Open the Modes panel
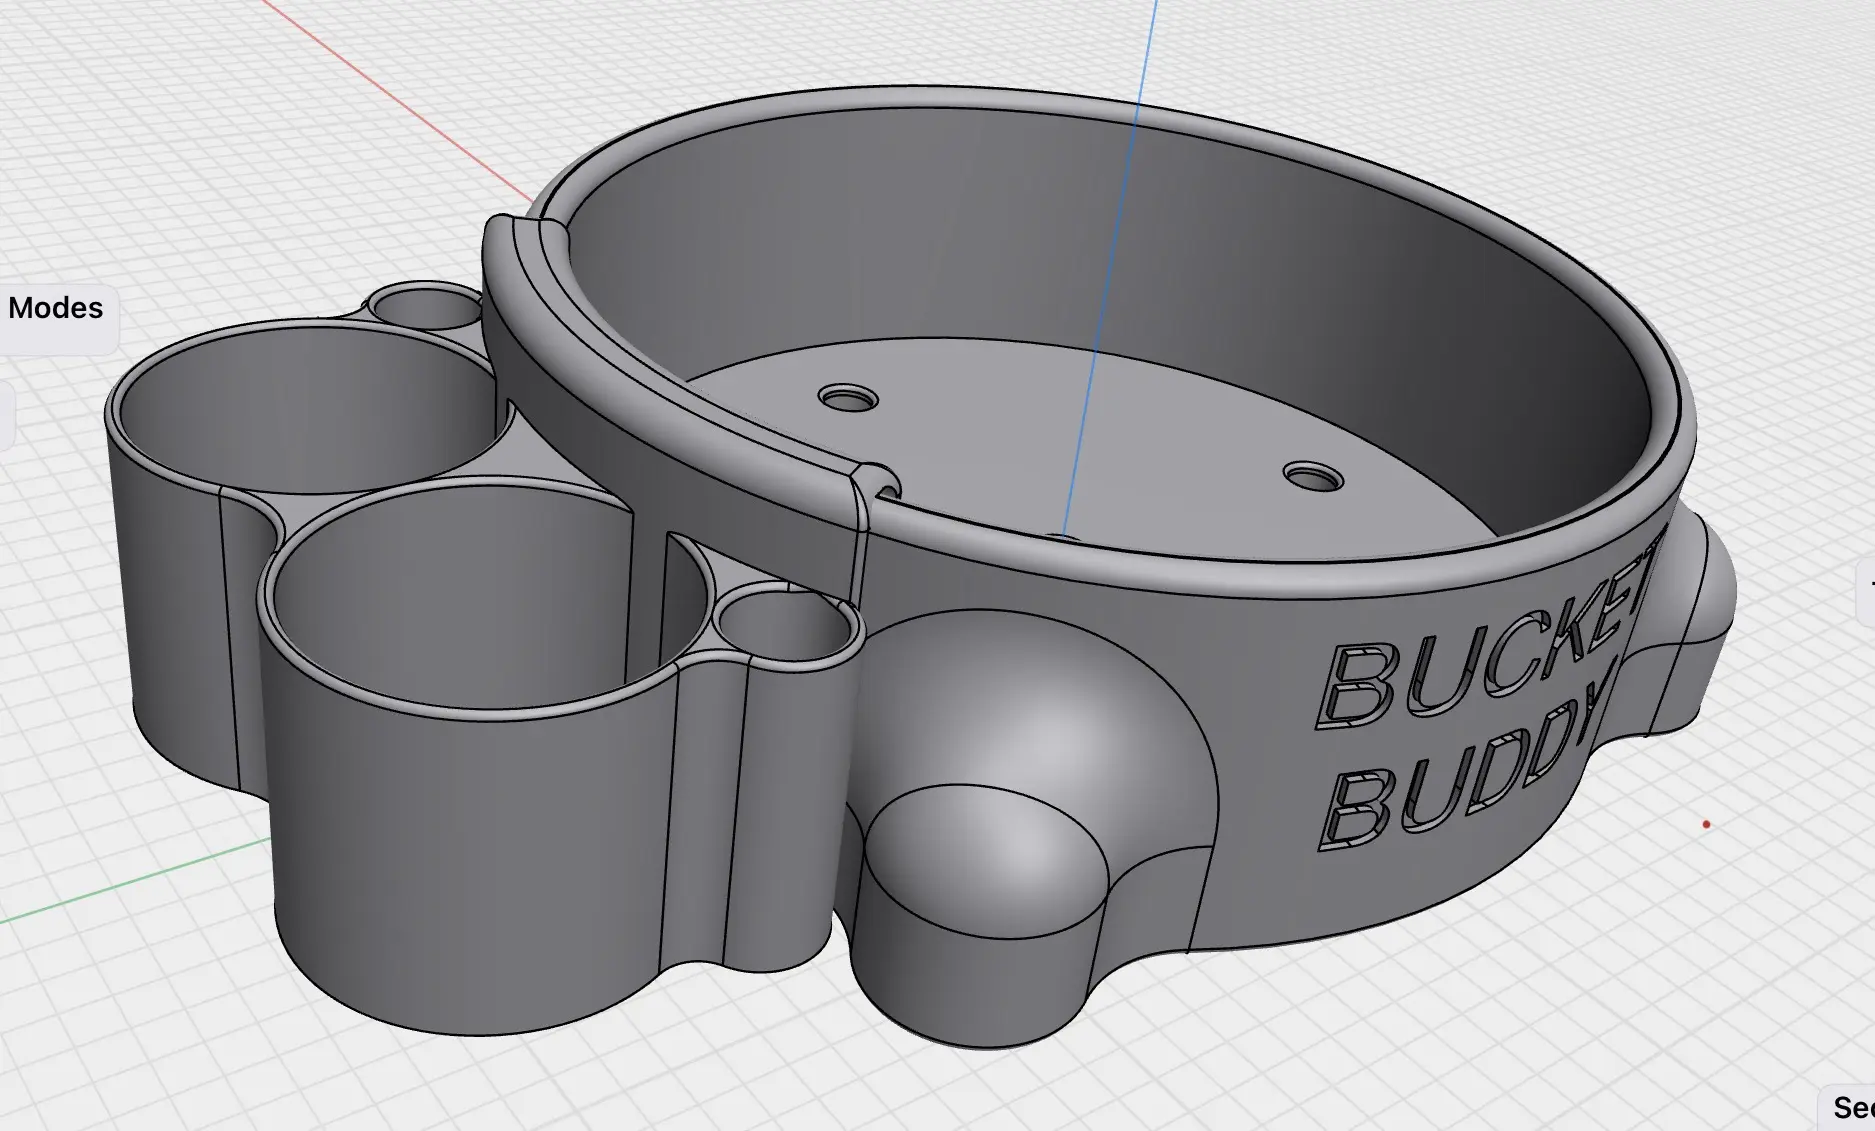 [55, 308]
